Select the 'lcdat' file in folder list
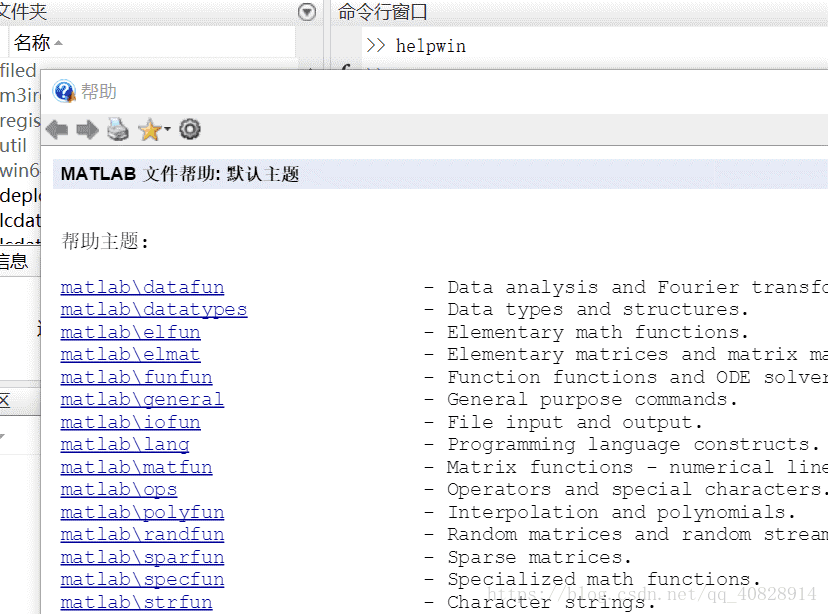 (20, 220)
